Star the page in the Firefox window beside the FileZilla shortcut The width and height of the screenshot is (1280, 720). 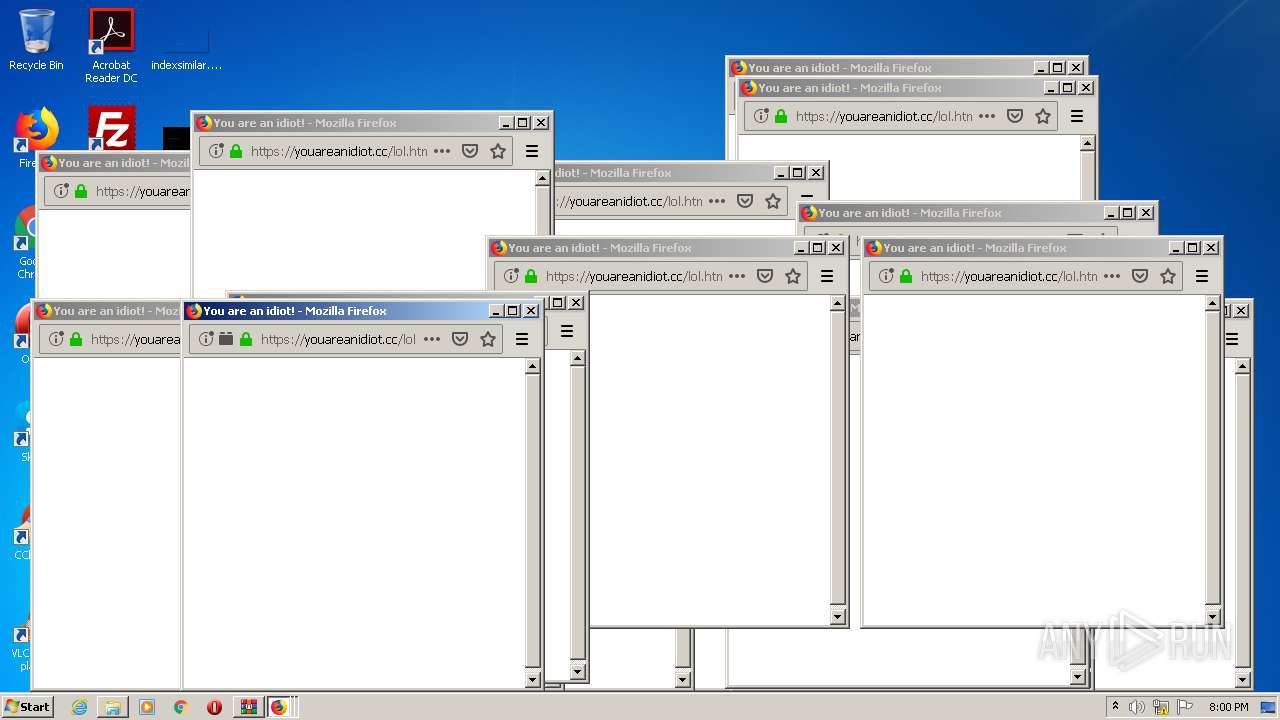(x=498, y=151)
